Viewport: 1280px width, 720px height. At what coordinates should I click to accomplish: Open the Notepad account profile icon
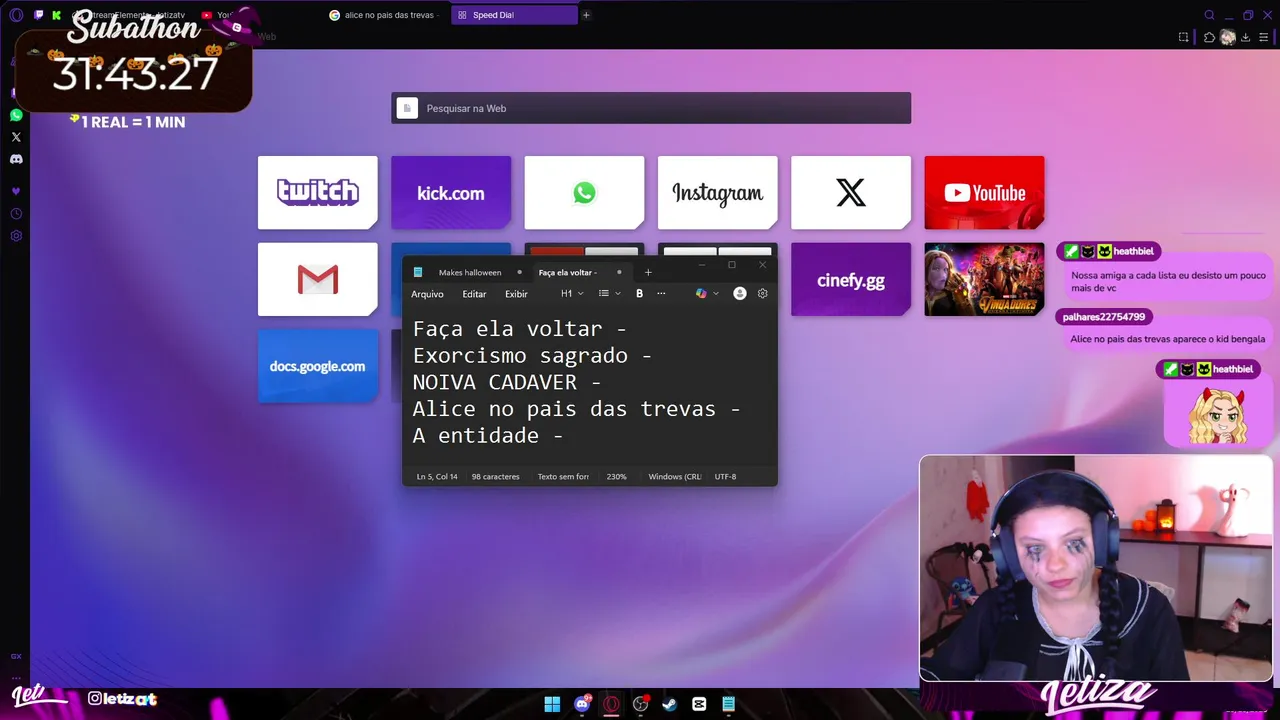(x=740, y=294)
